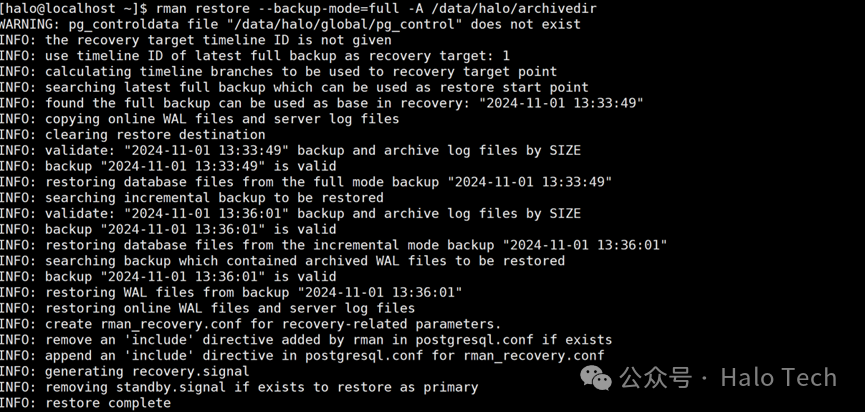Click the "create rman_recovery.conf" line

pos(250,324)
